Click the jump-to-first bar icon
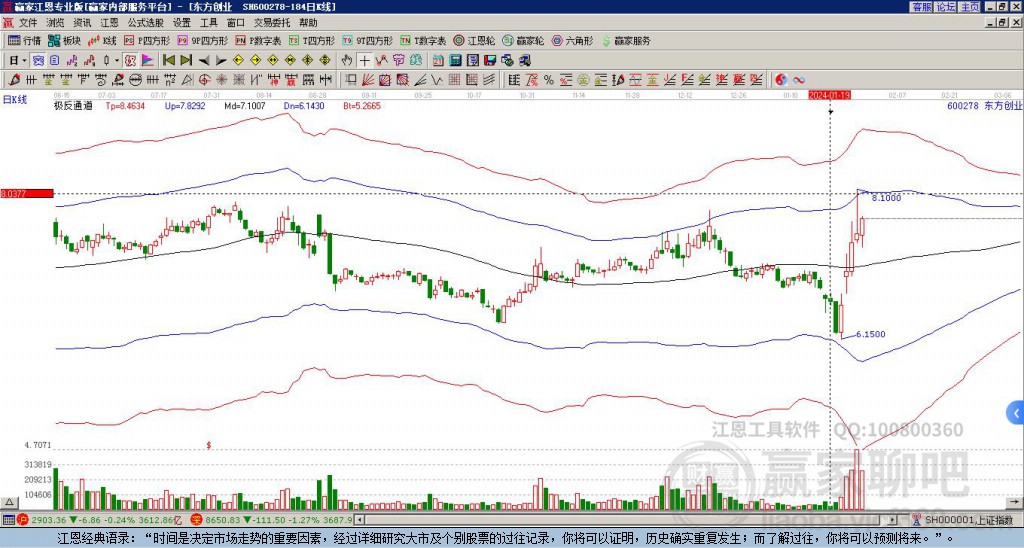1024x548 pixels. 168,61
